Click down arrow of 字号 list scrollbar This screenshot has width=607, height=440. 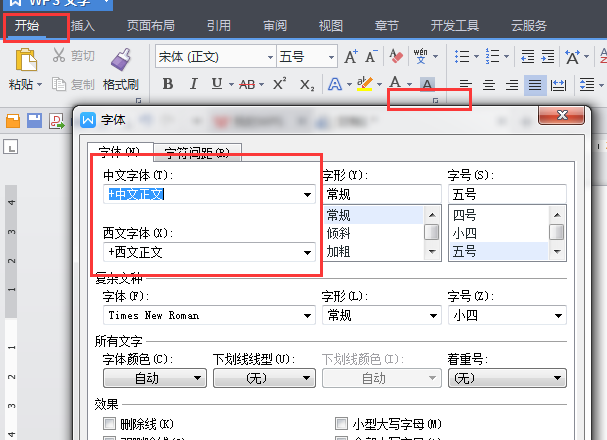click(x=557, y=252)
